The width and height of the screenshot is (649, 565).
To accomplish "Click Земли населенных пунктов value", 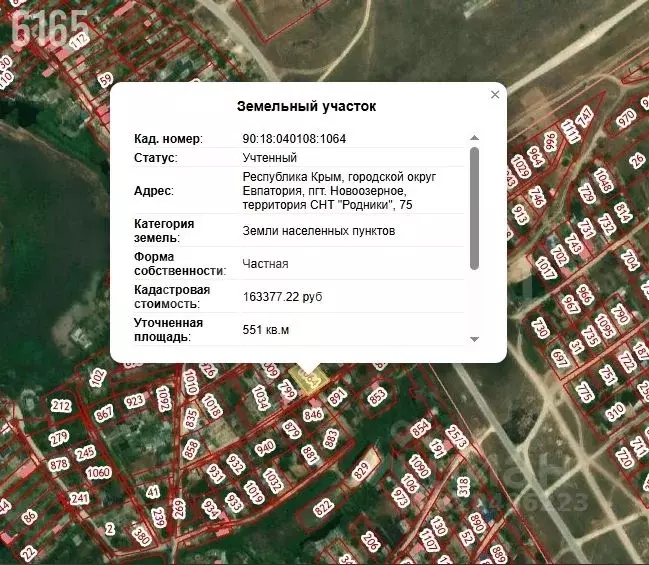I will tap(319, 231).
